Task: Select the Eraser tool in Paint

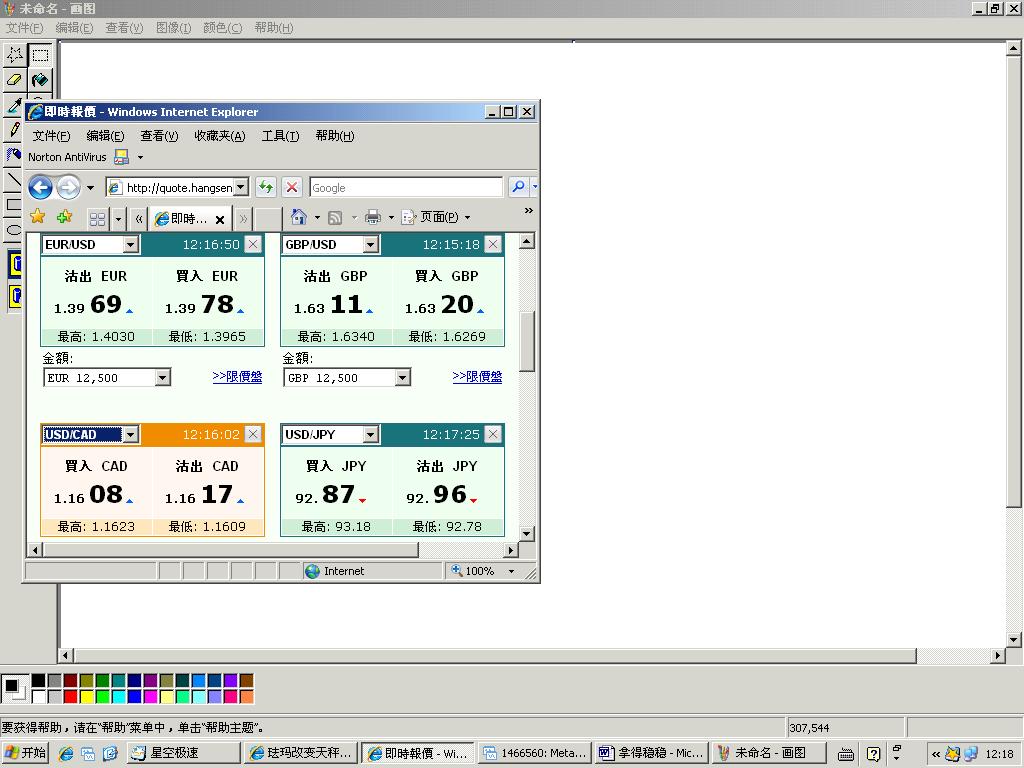Action: [14, 80]
